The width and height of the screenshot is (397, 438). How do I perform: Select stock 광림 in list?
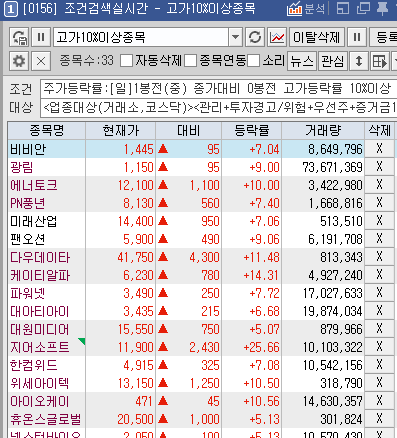pyautogui.click(x=22, y=167)
